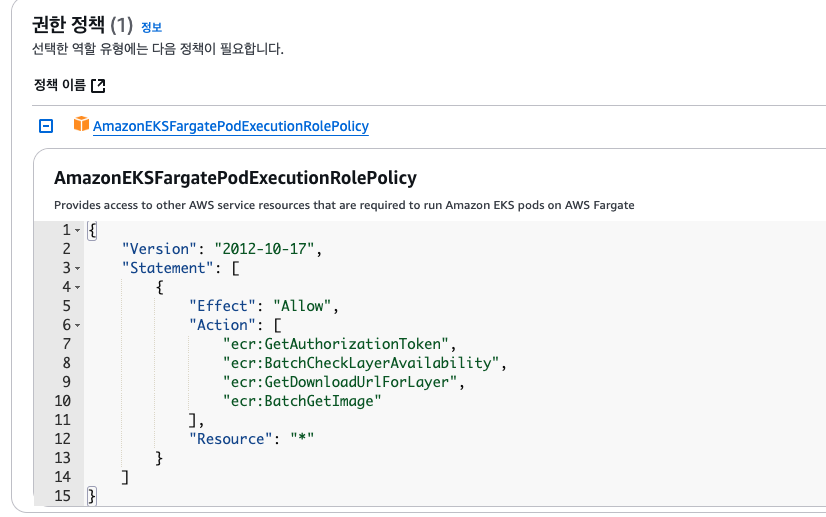Image resolution: width=826 pixels, height=517 pixels.
Task: Fold the Statement array at line 3
Action: (77, 268)
